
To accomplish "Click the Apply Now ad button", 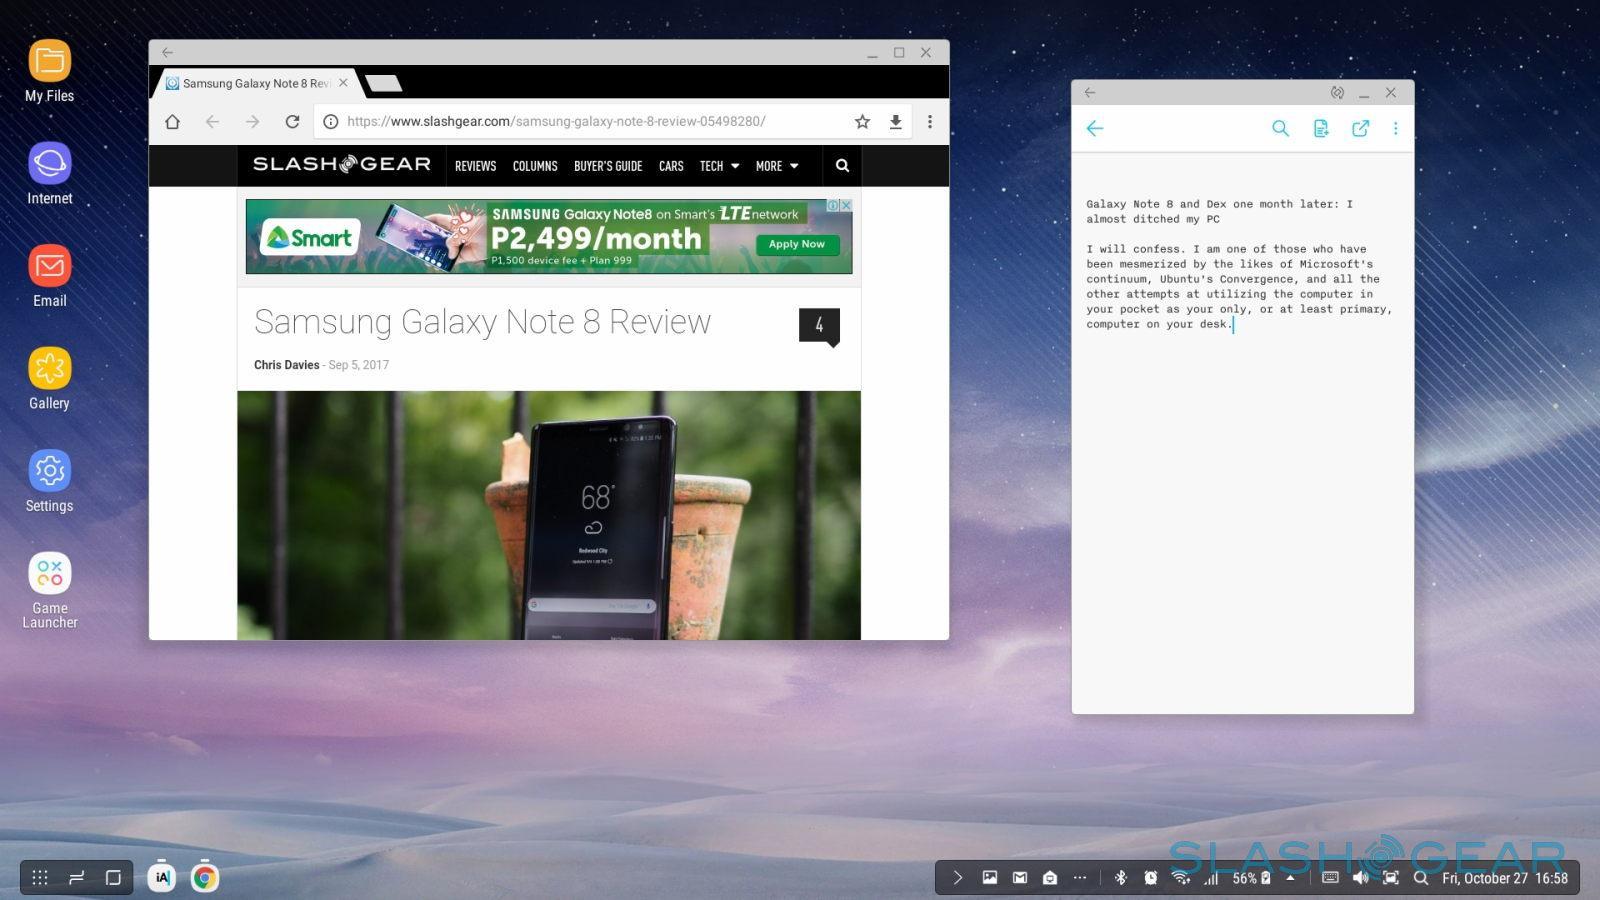I will (796, 244).
